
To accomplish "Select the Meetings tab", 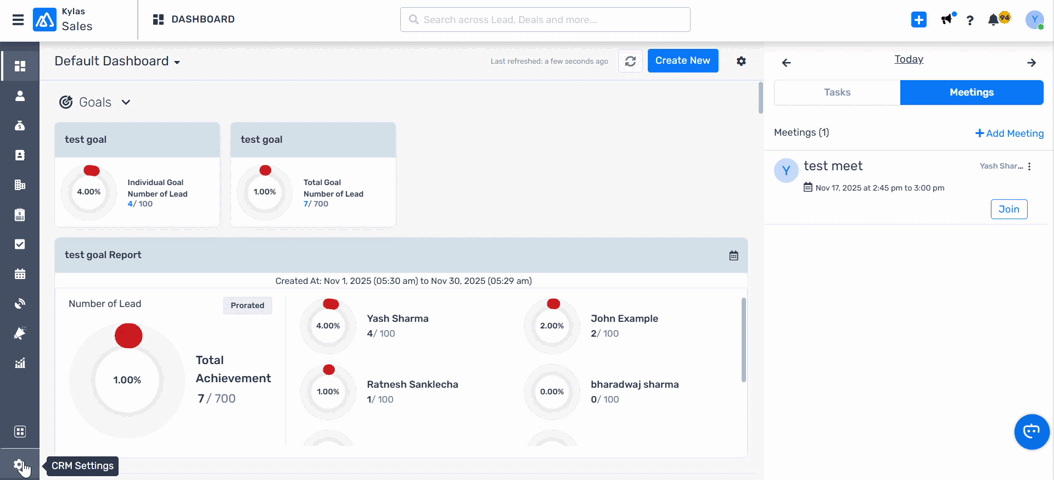I will tap(971, 92).
